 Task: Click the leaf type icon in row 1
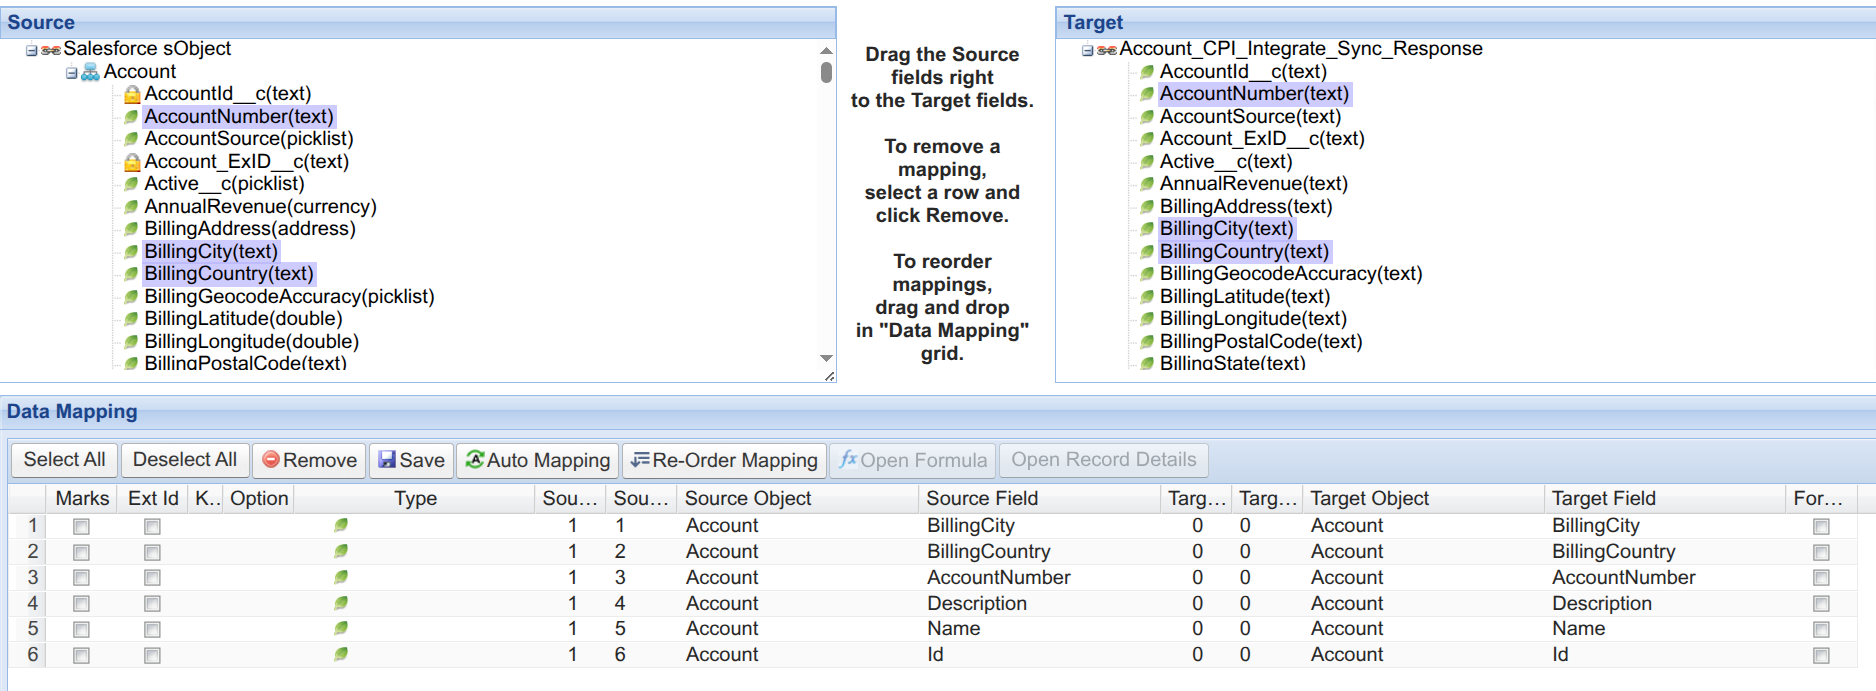coord(341,525)
